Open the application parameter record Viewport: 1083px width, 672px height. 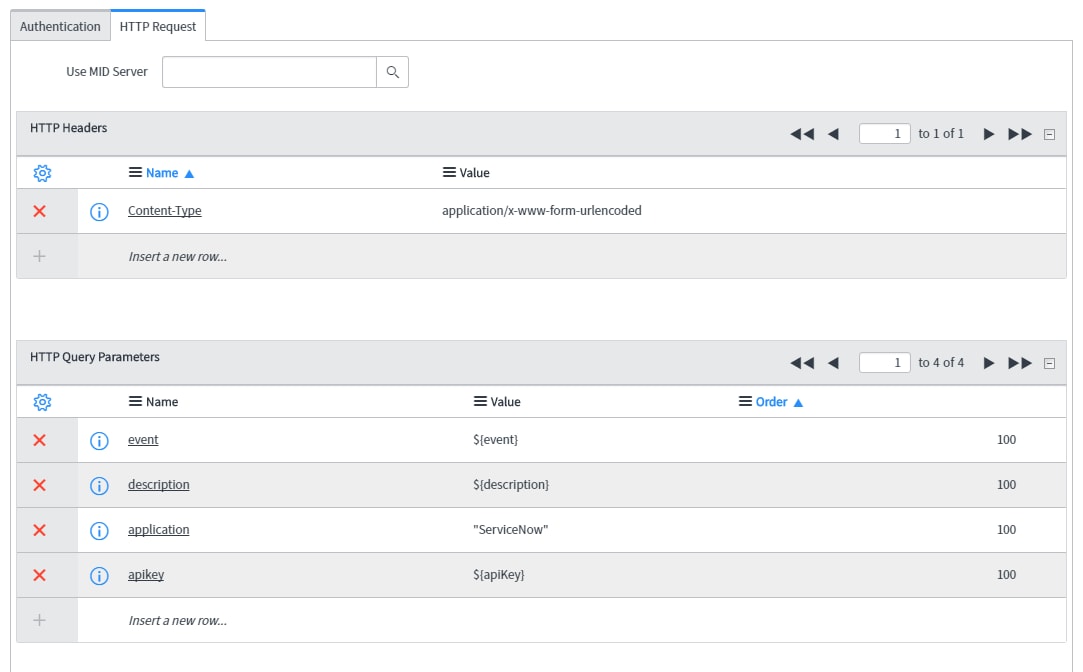[158, 530]
